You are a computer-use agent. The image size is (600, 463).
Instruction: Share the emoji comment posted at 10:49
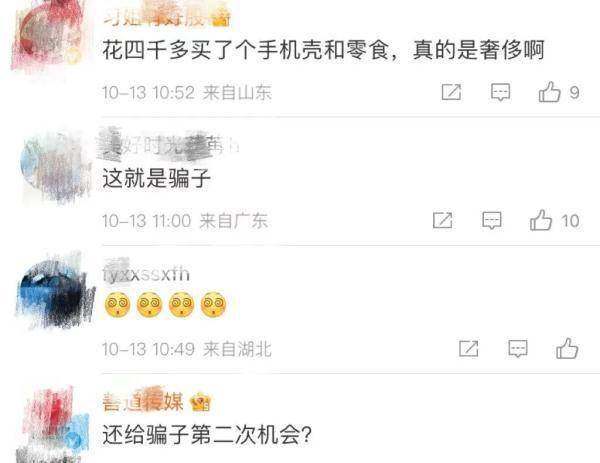[x=469, y=348]
